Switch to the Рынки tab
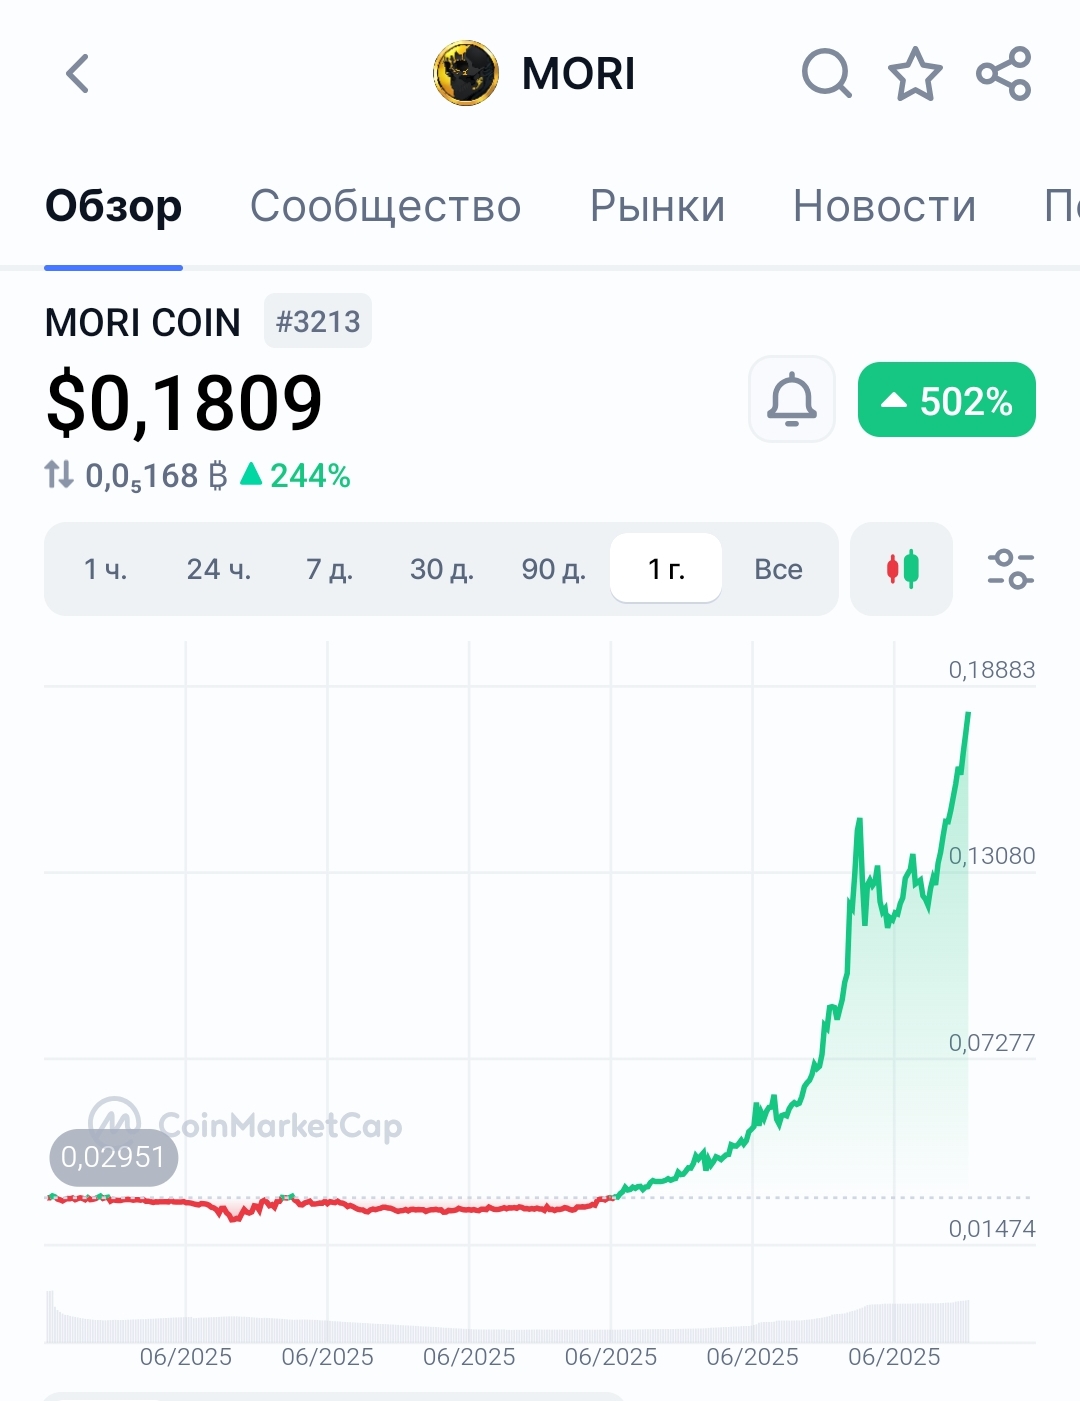This screenshot has width=1080, height=1401. click(657, 206)
